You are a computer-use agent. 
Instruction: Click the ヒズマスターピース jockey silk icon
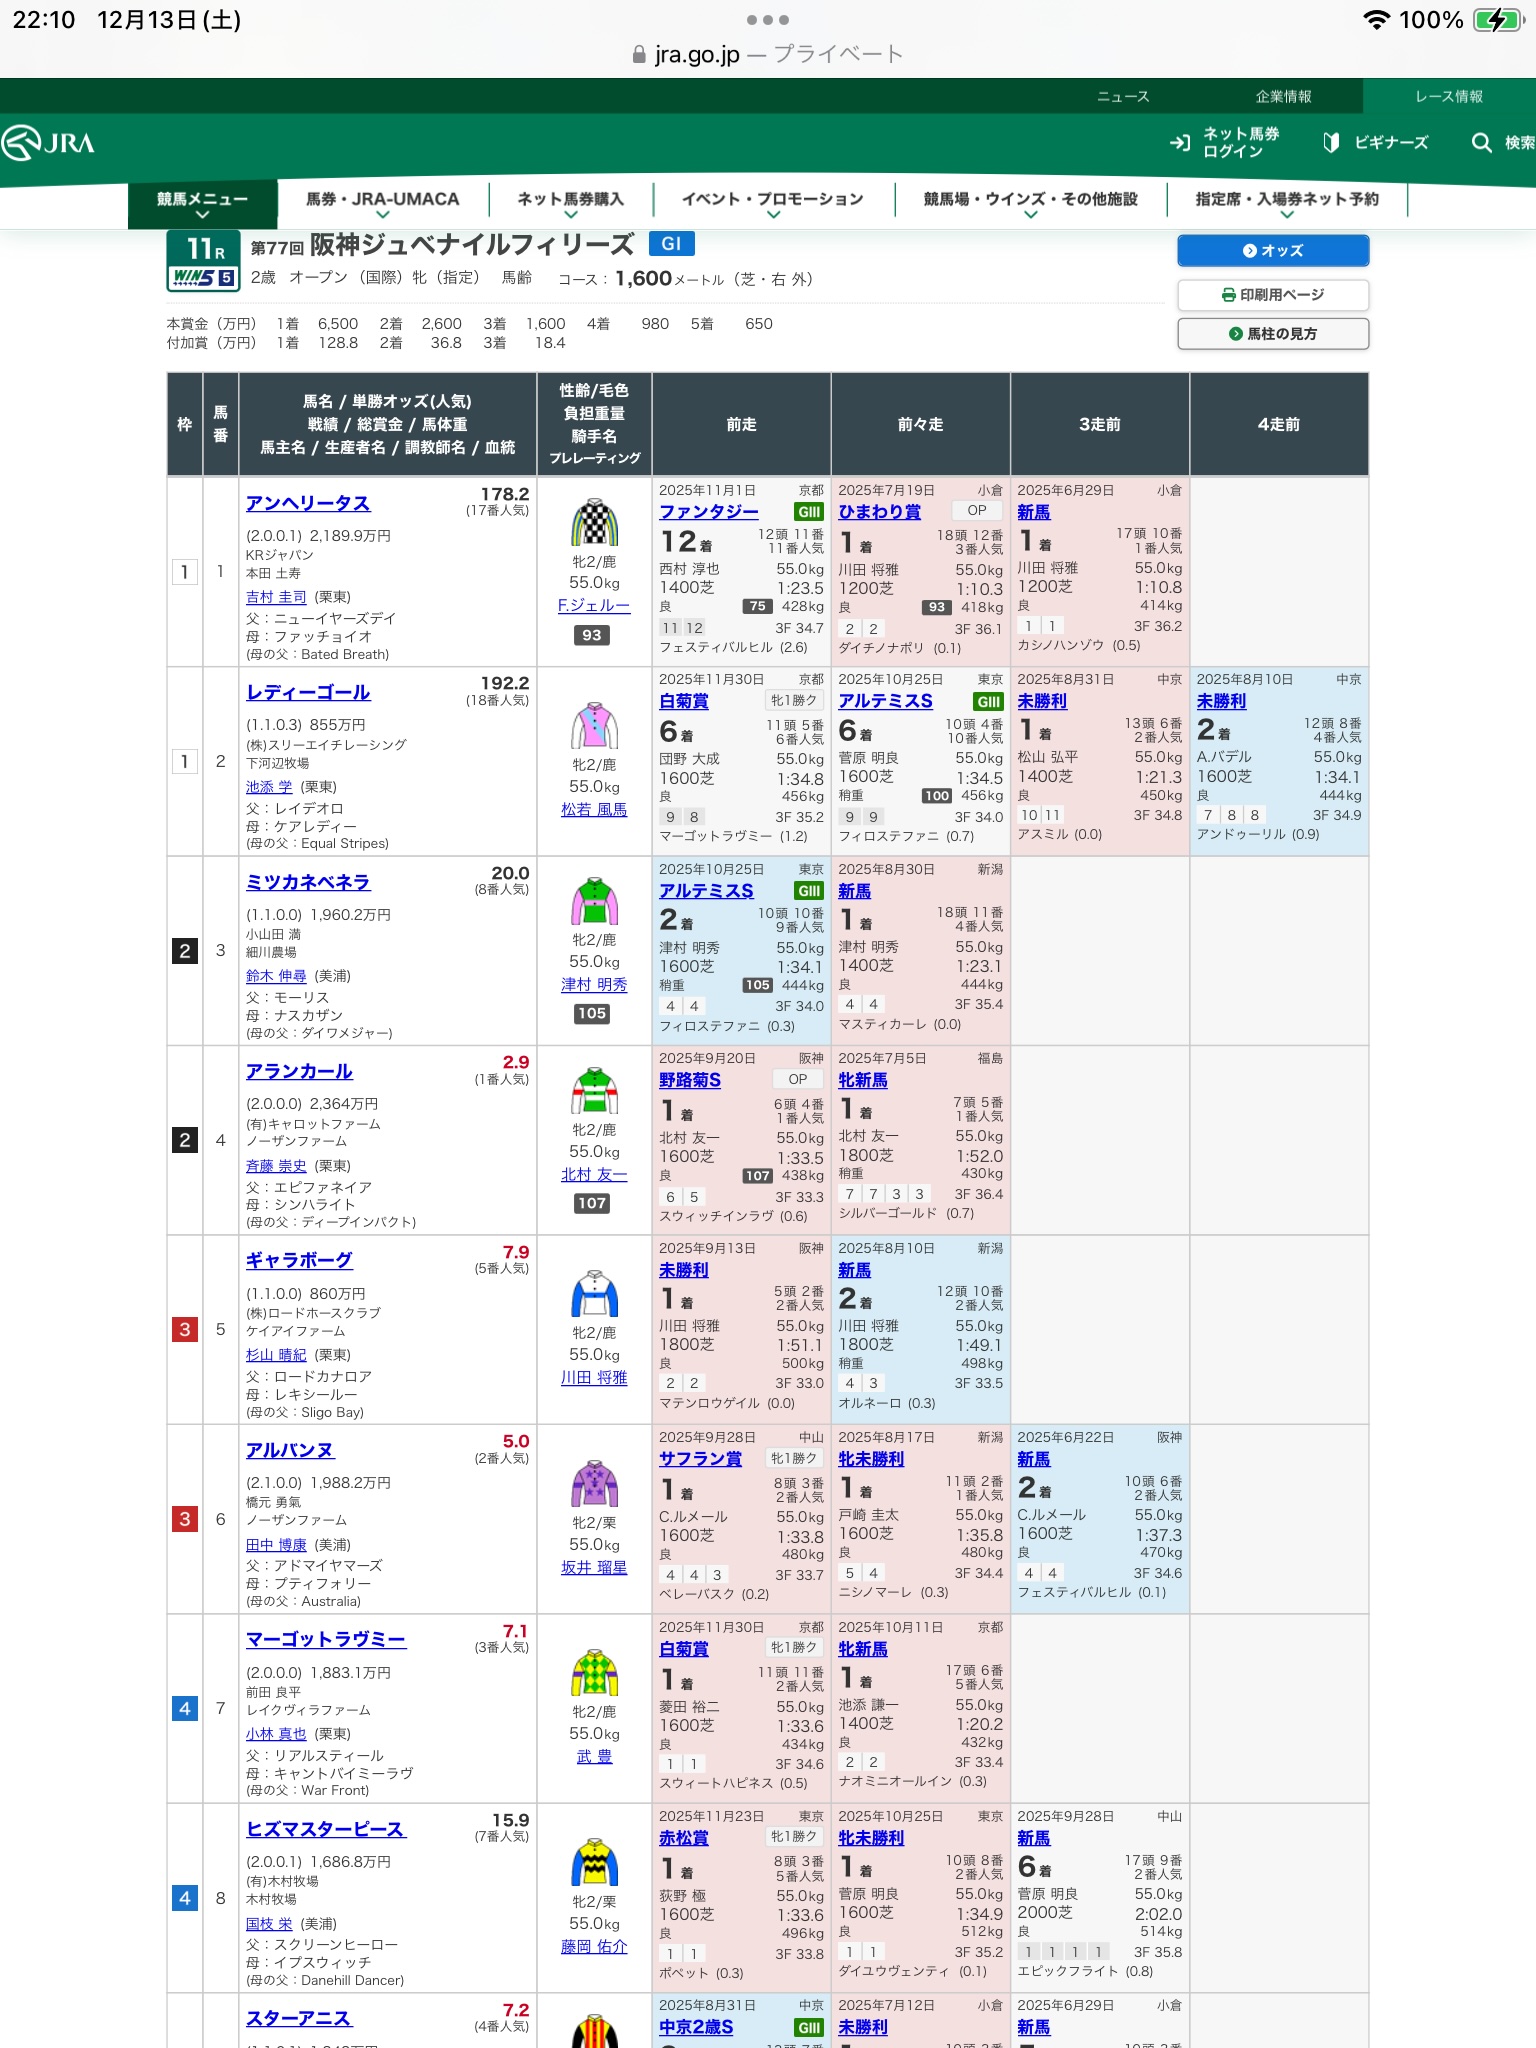tap(594, 1863)
